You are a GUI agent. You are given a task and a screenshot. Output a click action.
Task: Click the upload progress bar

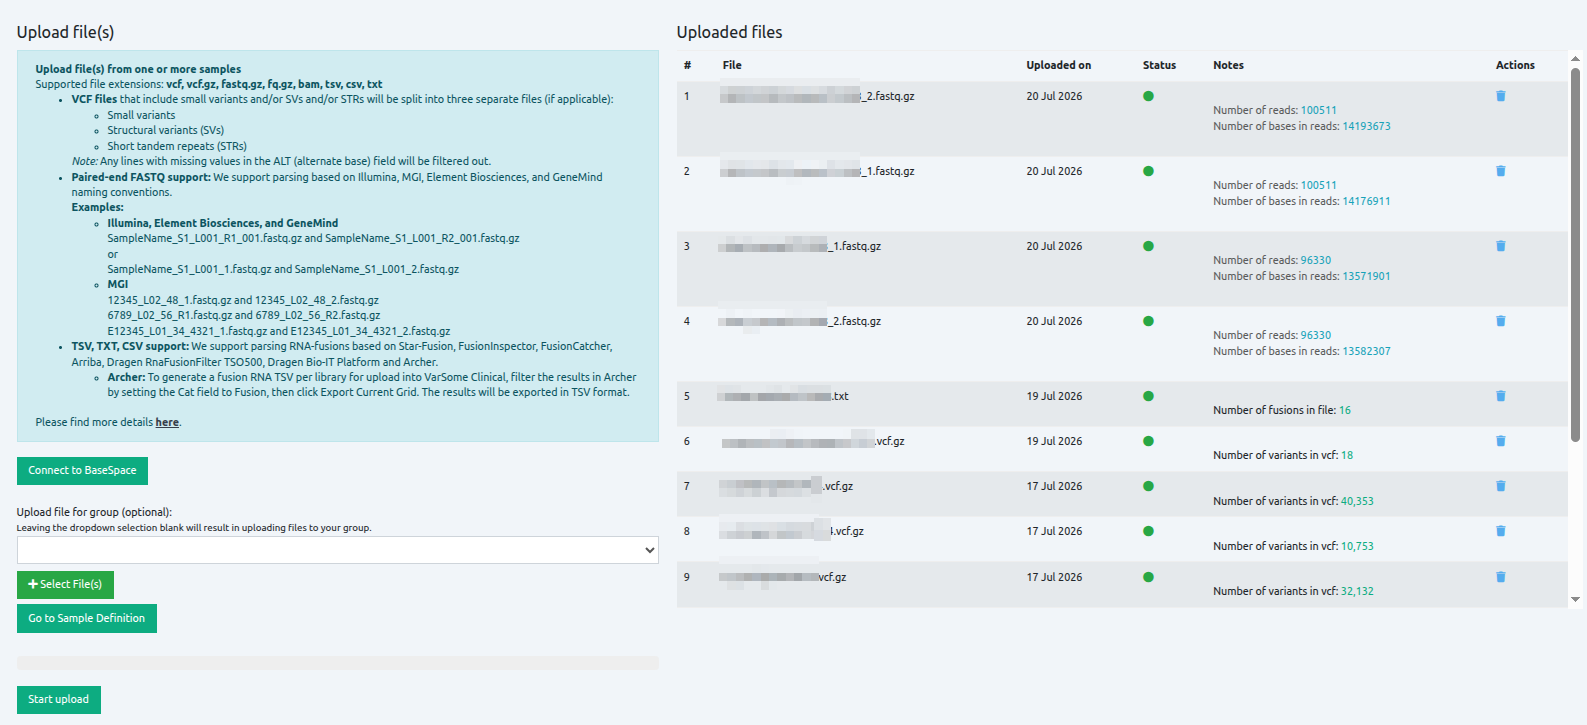click(x=337, y=663)
